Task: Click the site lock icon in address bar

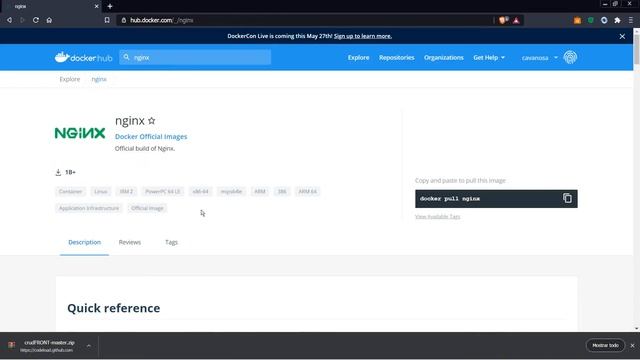Action: tap(124, 20)
